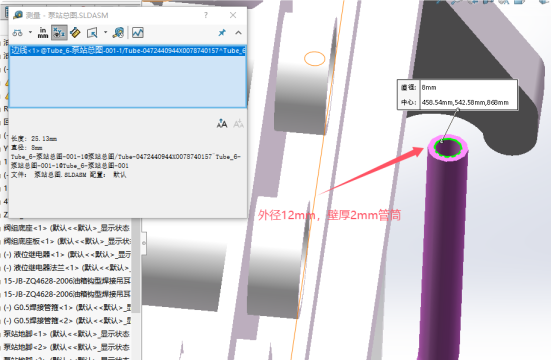
Task: Select the highlighted edge entry in selection list
Action: 128,51
